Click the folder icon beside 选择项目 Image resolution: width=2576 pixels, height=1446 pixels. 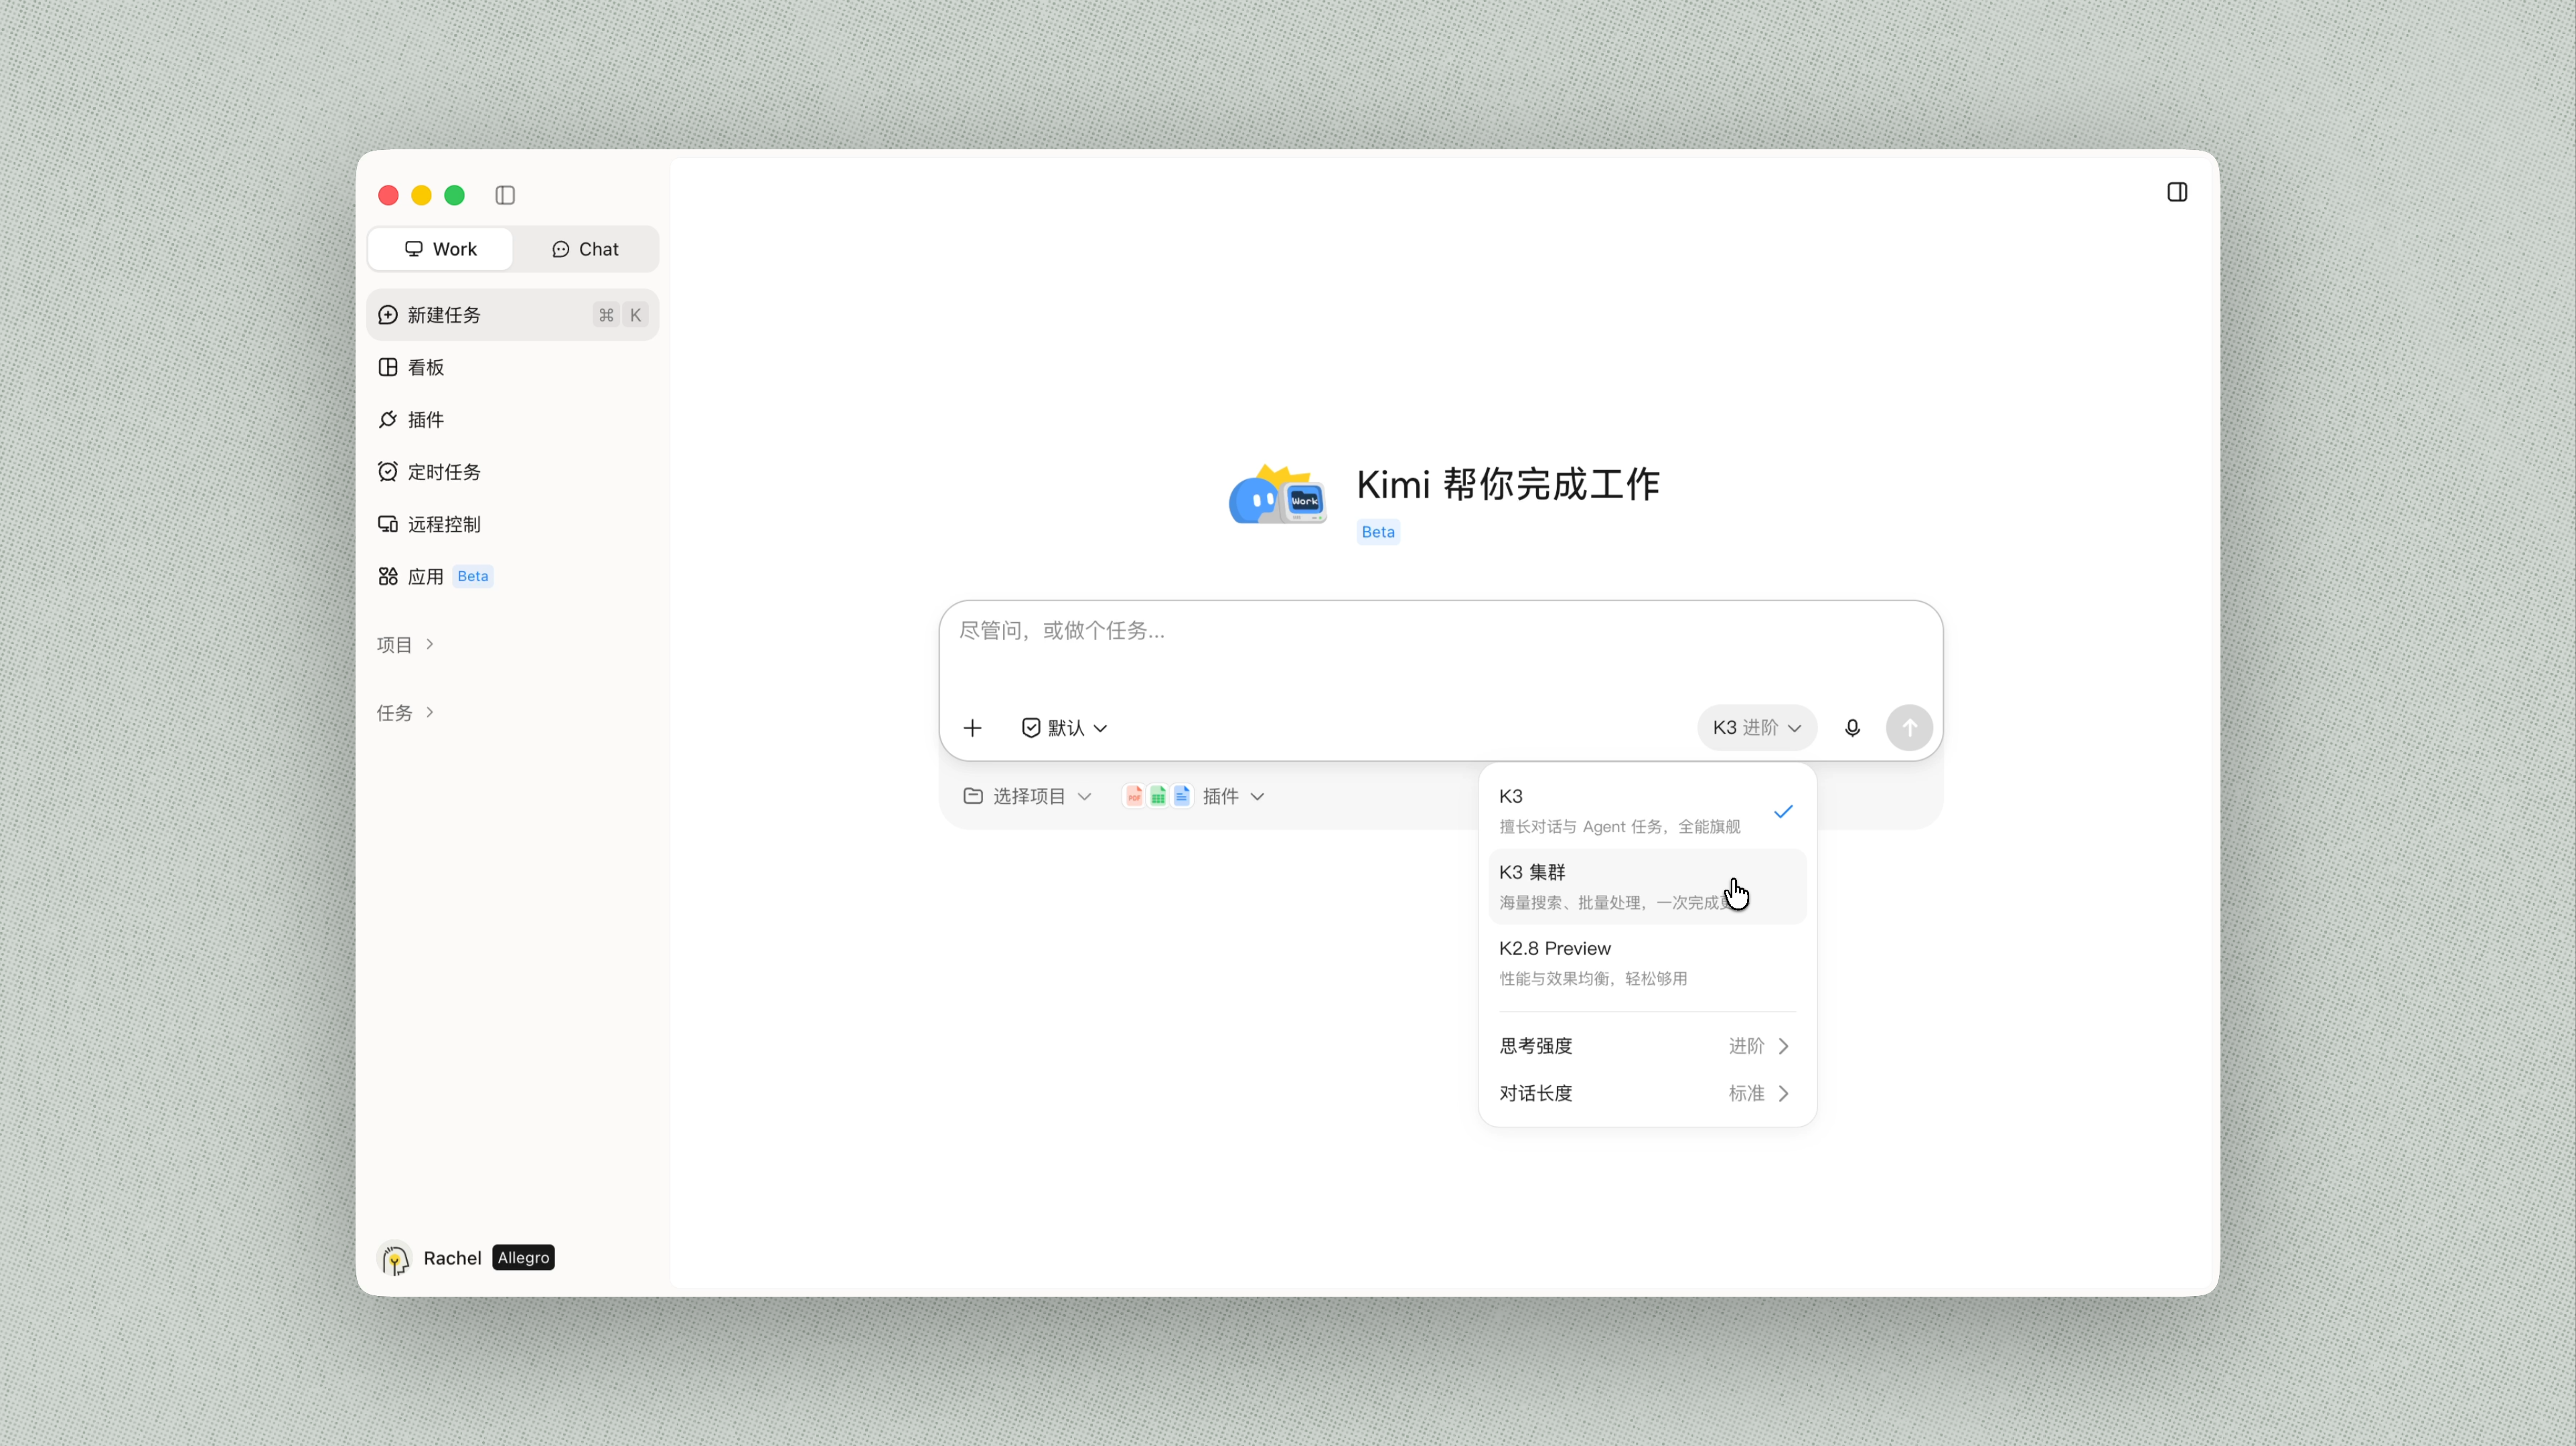[972, 796]
